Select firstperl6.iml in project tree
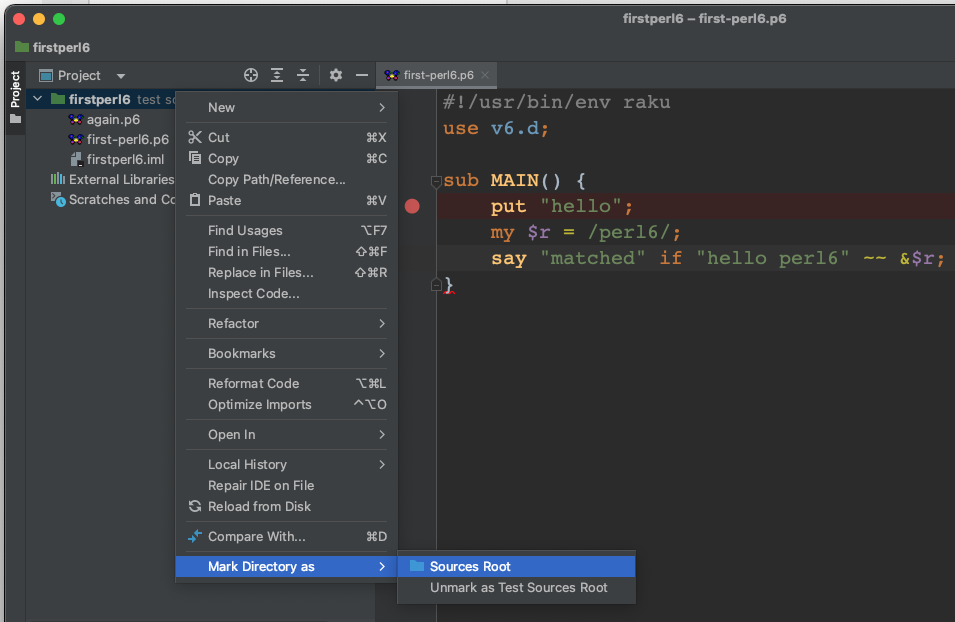 [x=117, y=160]
